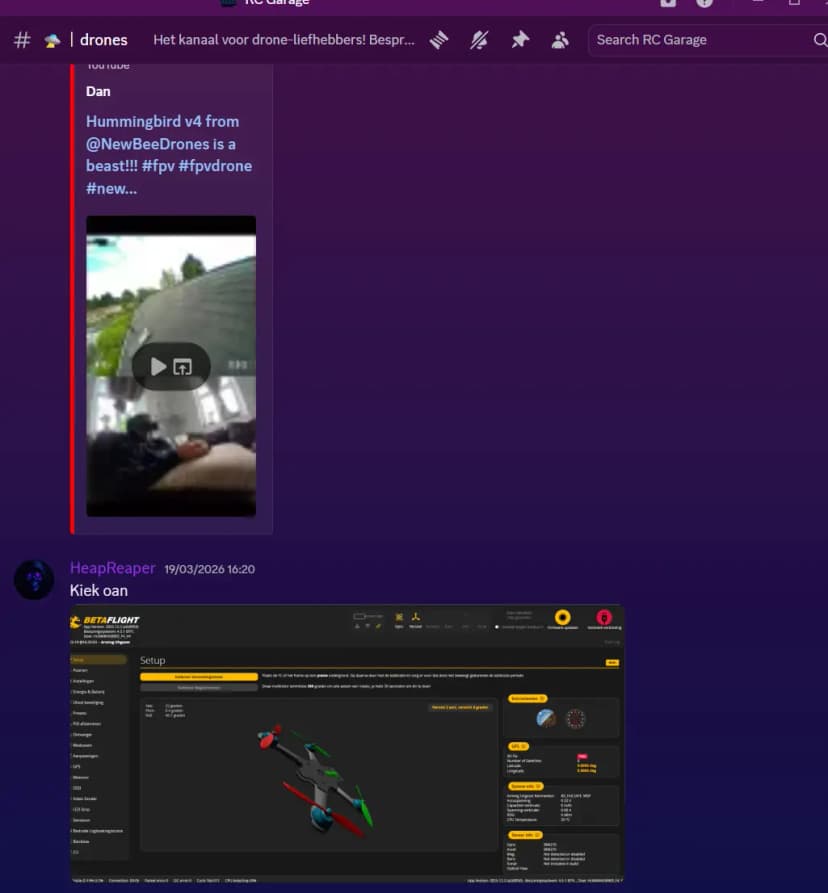Expand the channel topic 'Het kanaal voor drone-liefhebbers'

click(284, 40)
